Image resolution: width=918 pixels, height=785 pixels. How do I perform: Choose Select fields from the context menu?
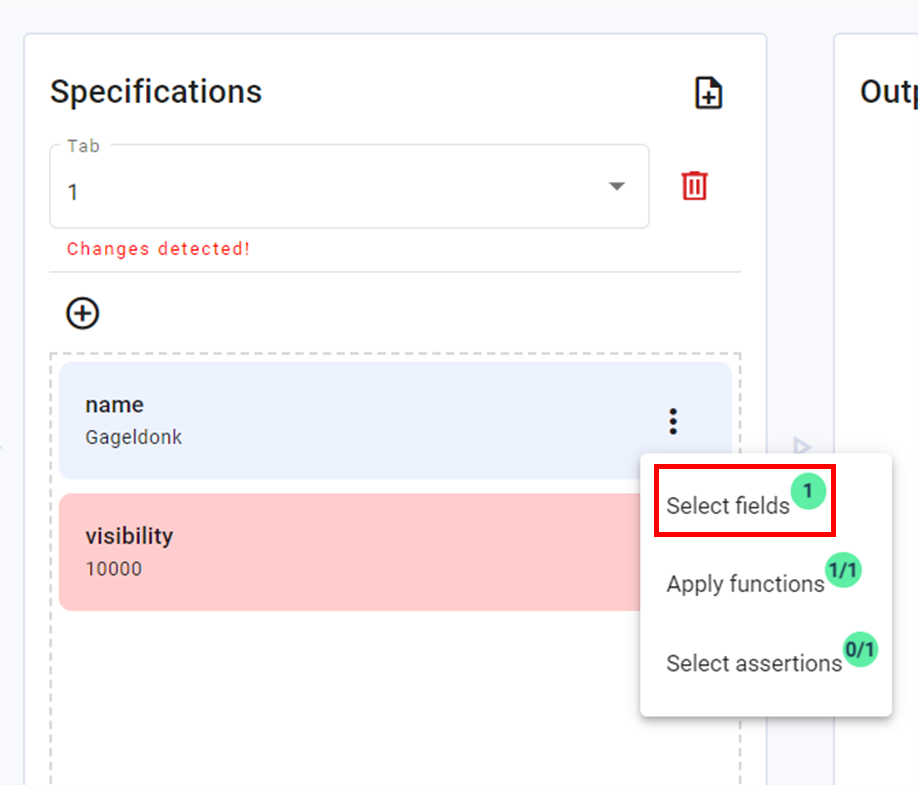click(x=728, y=506)
